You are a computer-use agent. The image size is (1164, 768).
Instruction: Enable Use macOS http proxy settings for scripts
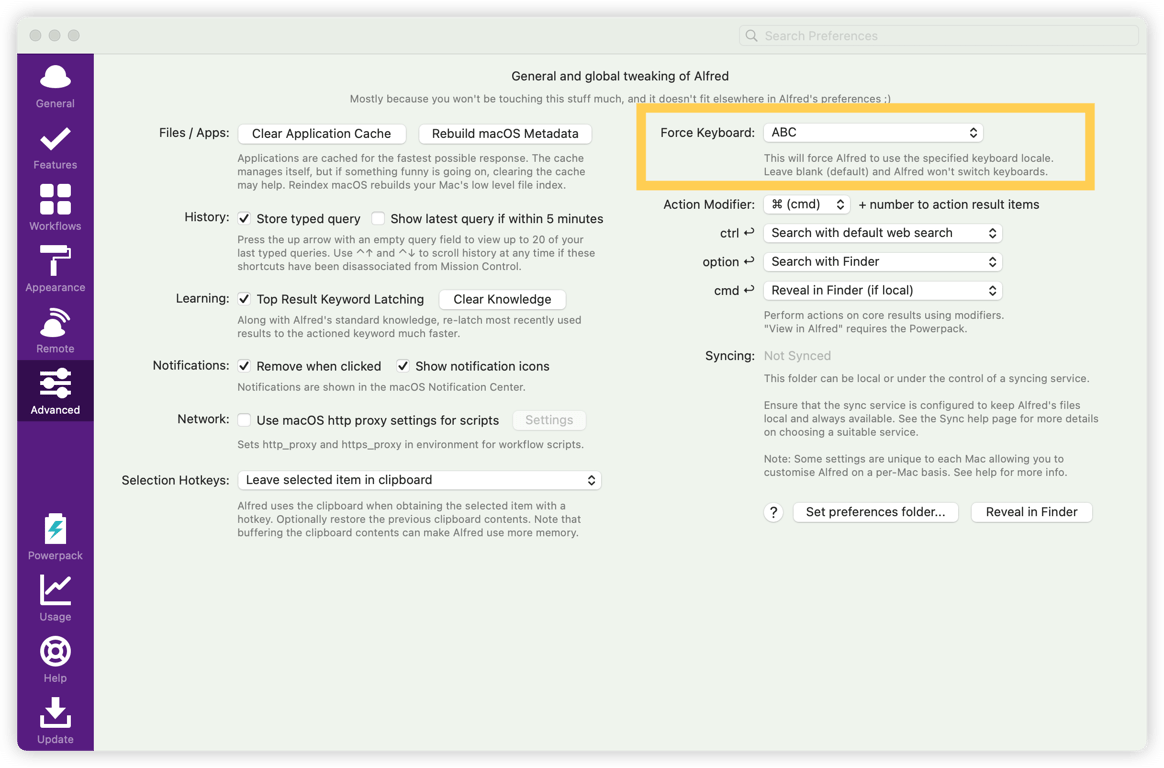(x=243, y=420)
